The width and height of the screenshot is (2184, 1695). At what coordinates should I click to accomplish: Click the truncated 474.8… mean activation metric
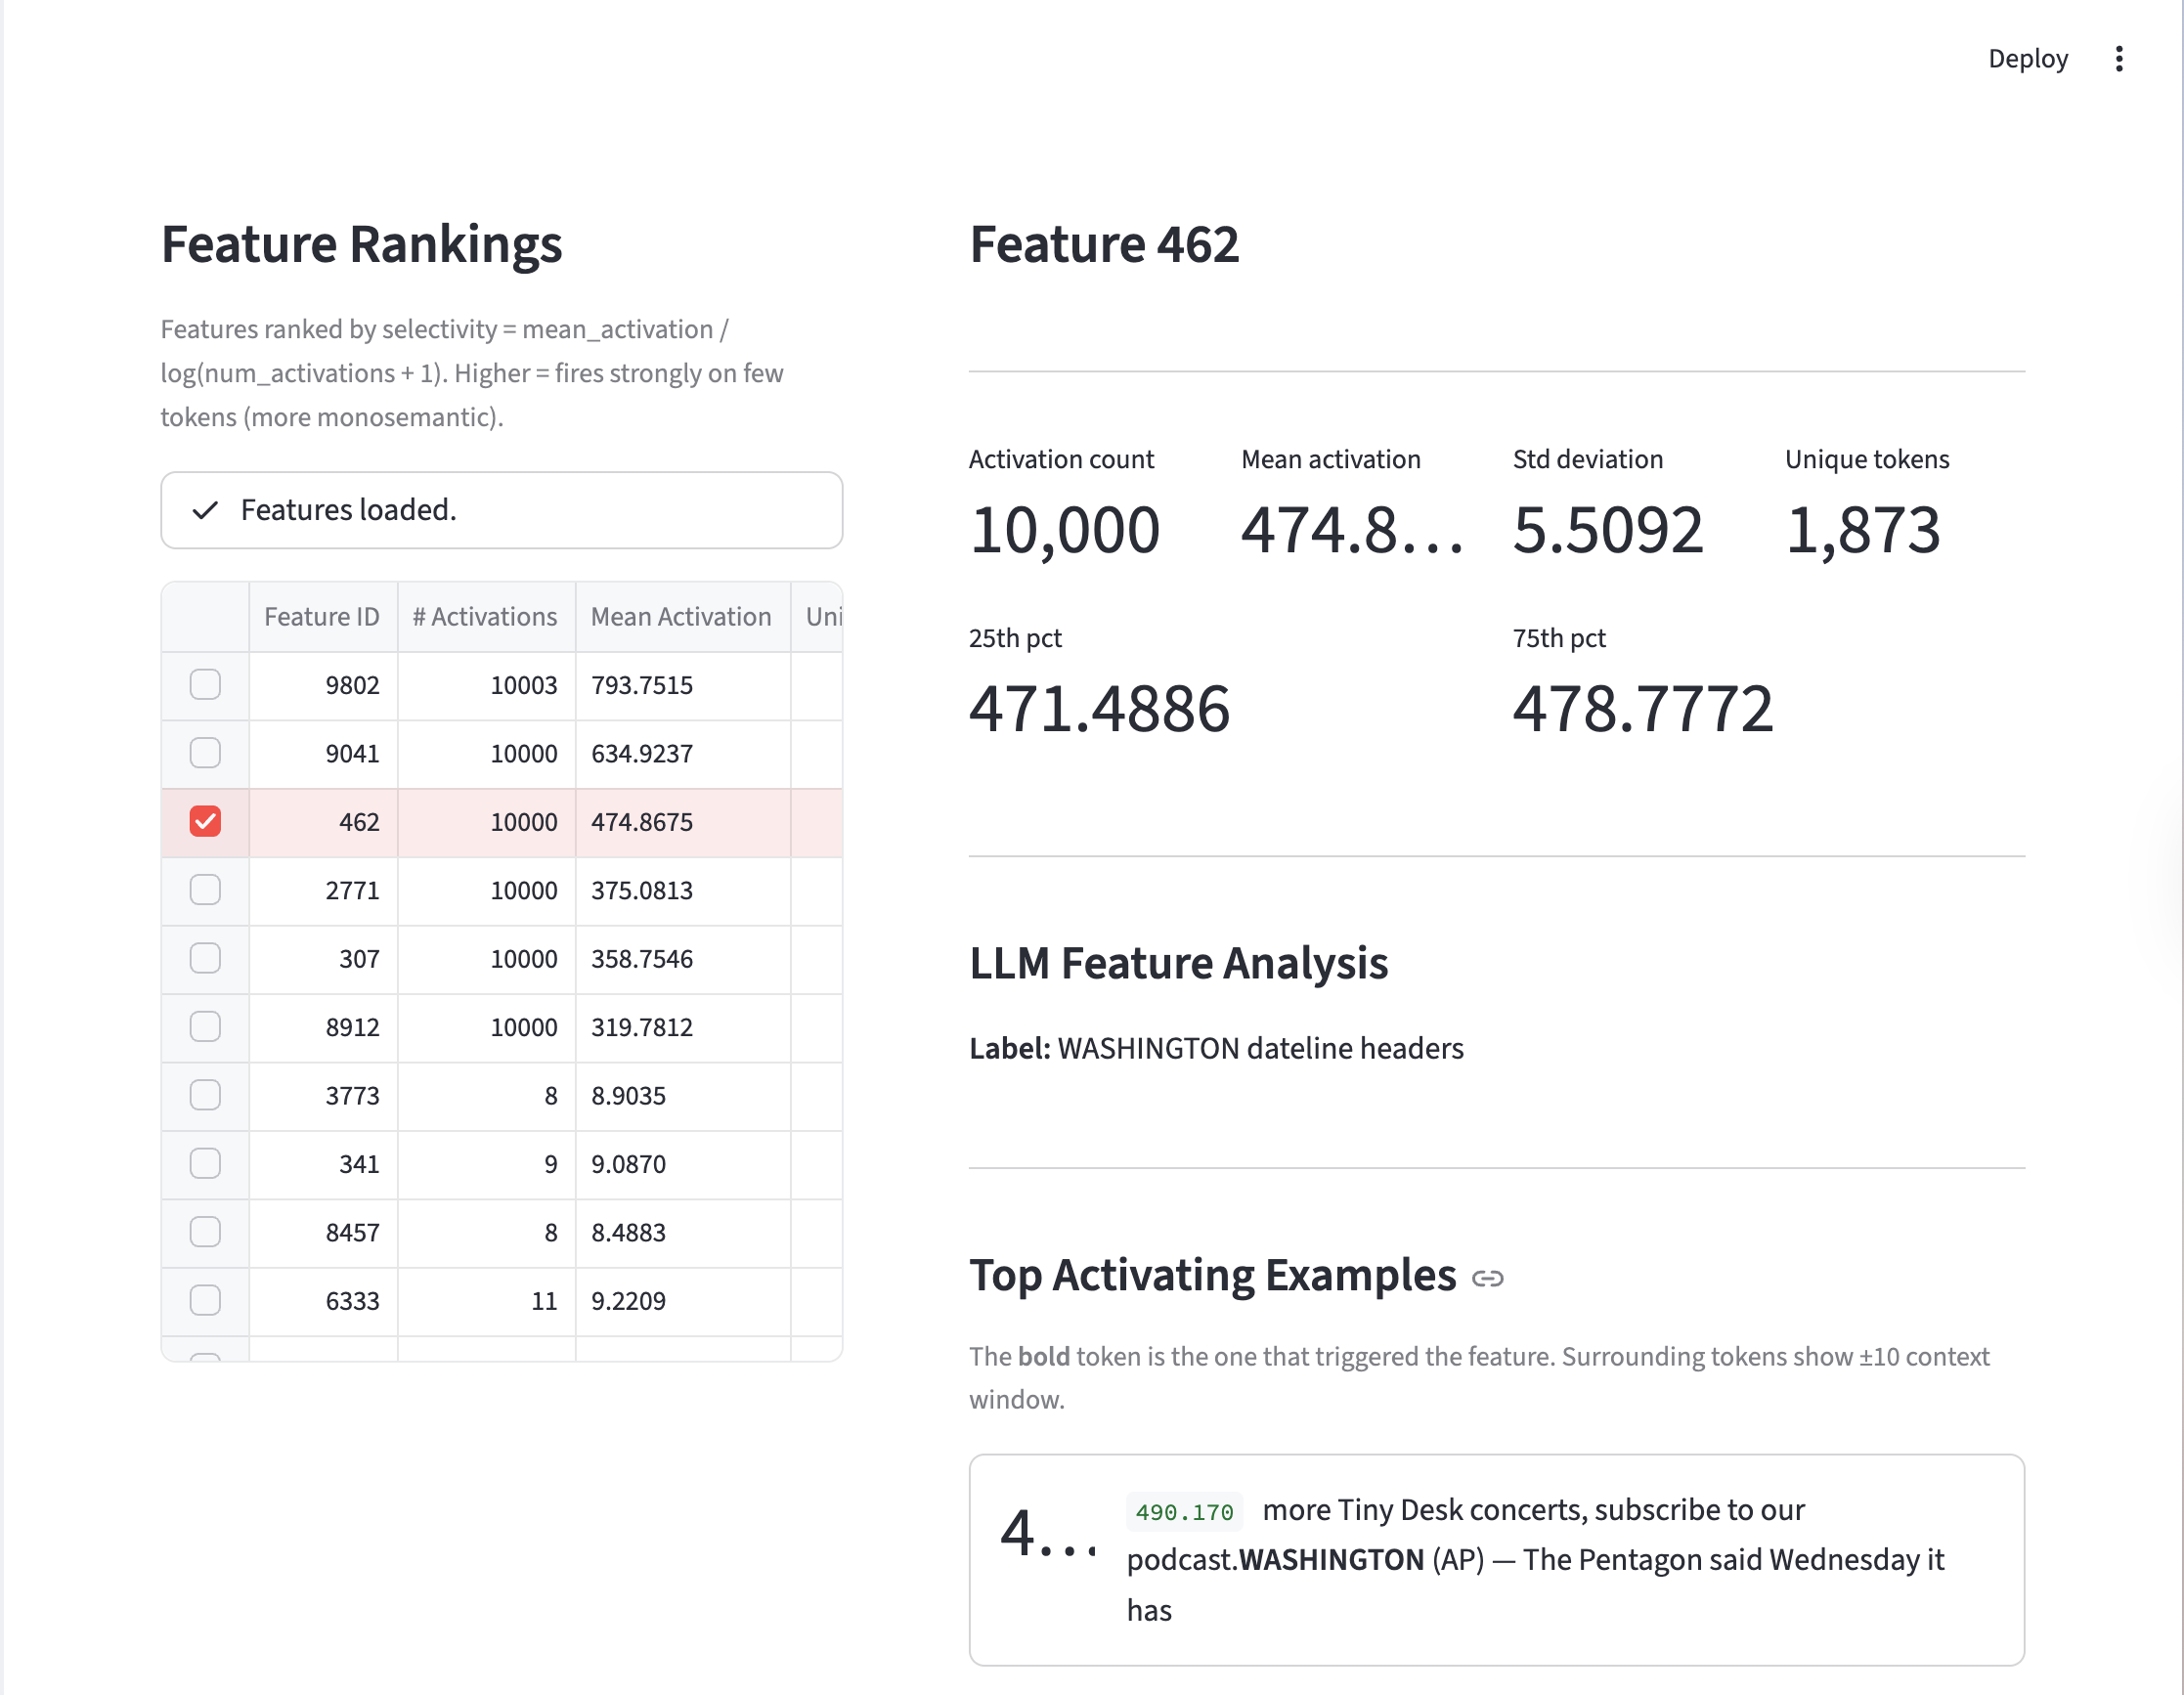pyautogui.click(x=1350, y=530)
